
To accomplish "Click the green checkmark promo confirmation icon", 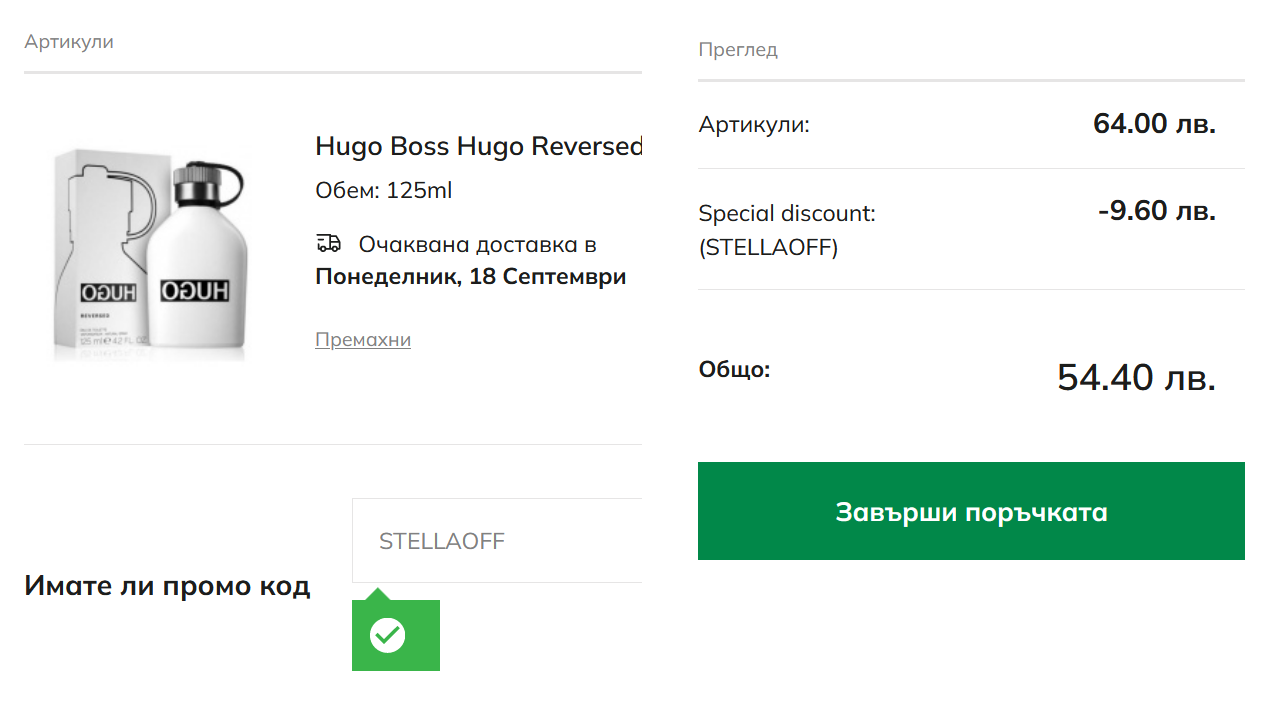I will click(x=388, y=635).
